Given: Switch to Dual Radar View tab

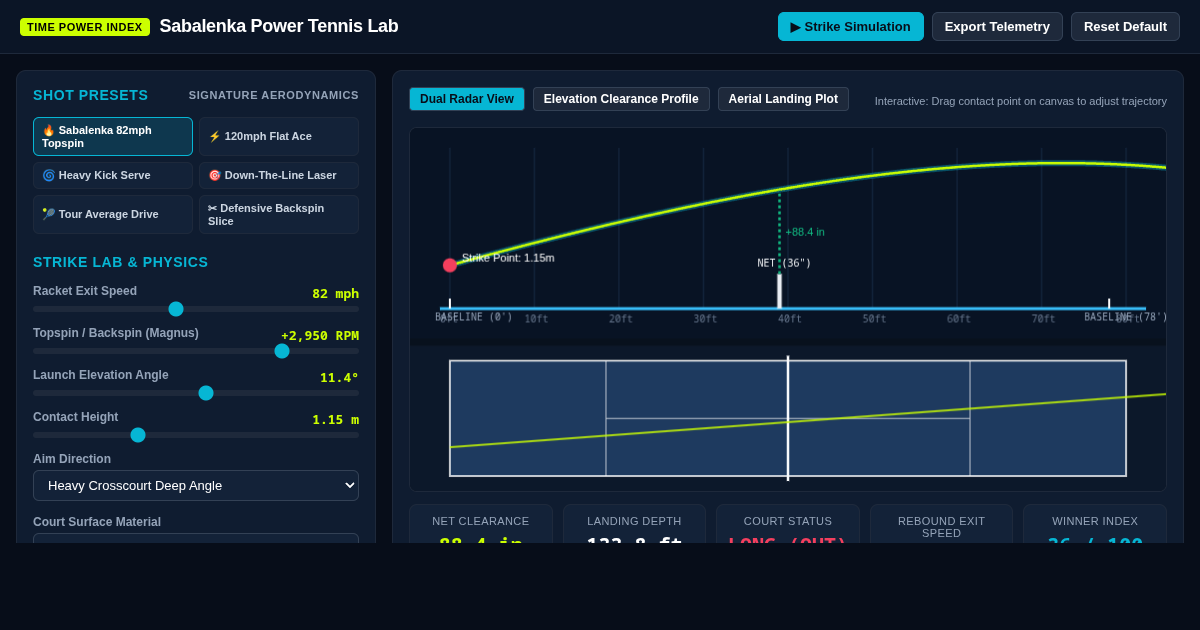Looking at the screenshot, I should tap(467, 99).
